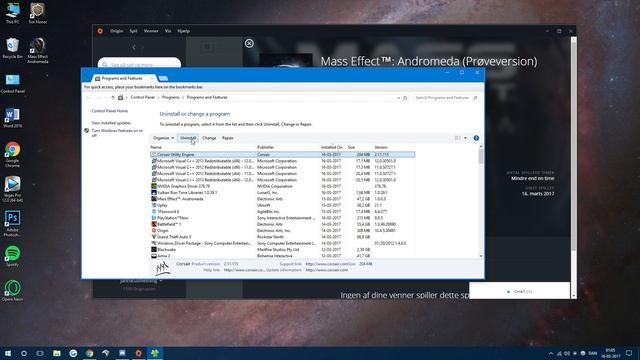Screen dimensions: 640x360
Task: Sort by the Installed On column header
Action: click(332, 147)
